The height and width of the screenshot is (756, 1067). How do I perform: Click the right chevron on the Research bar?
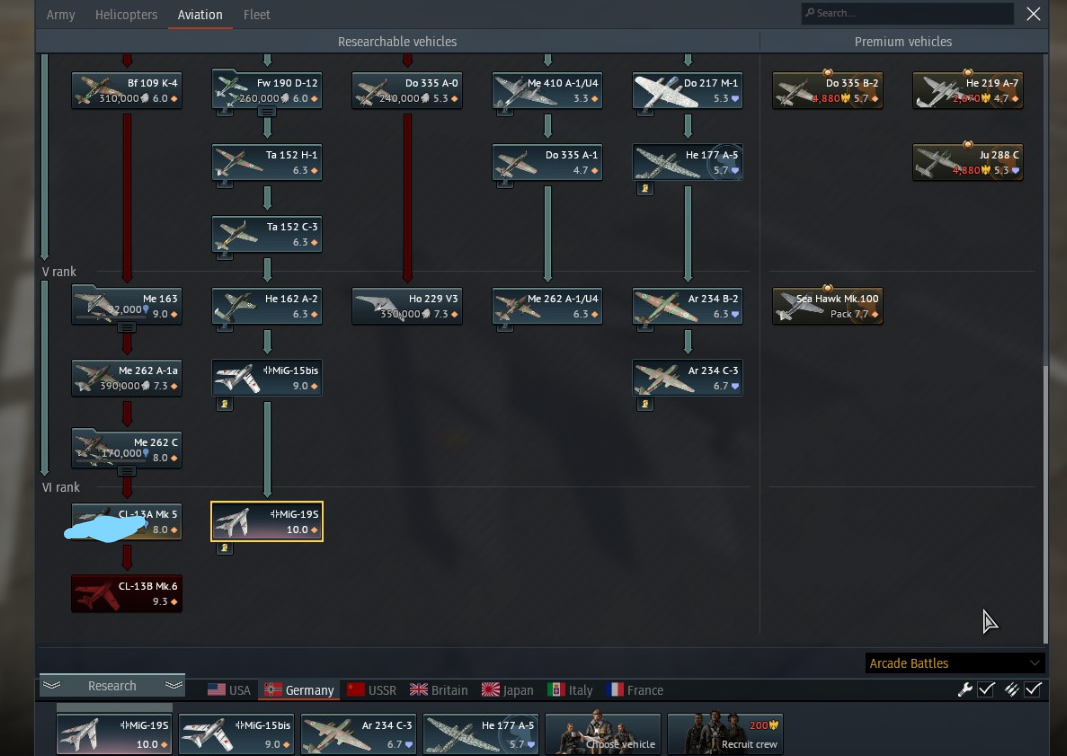click(174, 685)
